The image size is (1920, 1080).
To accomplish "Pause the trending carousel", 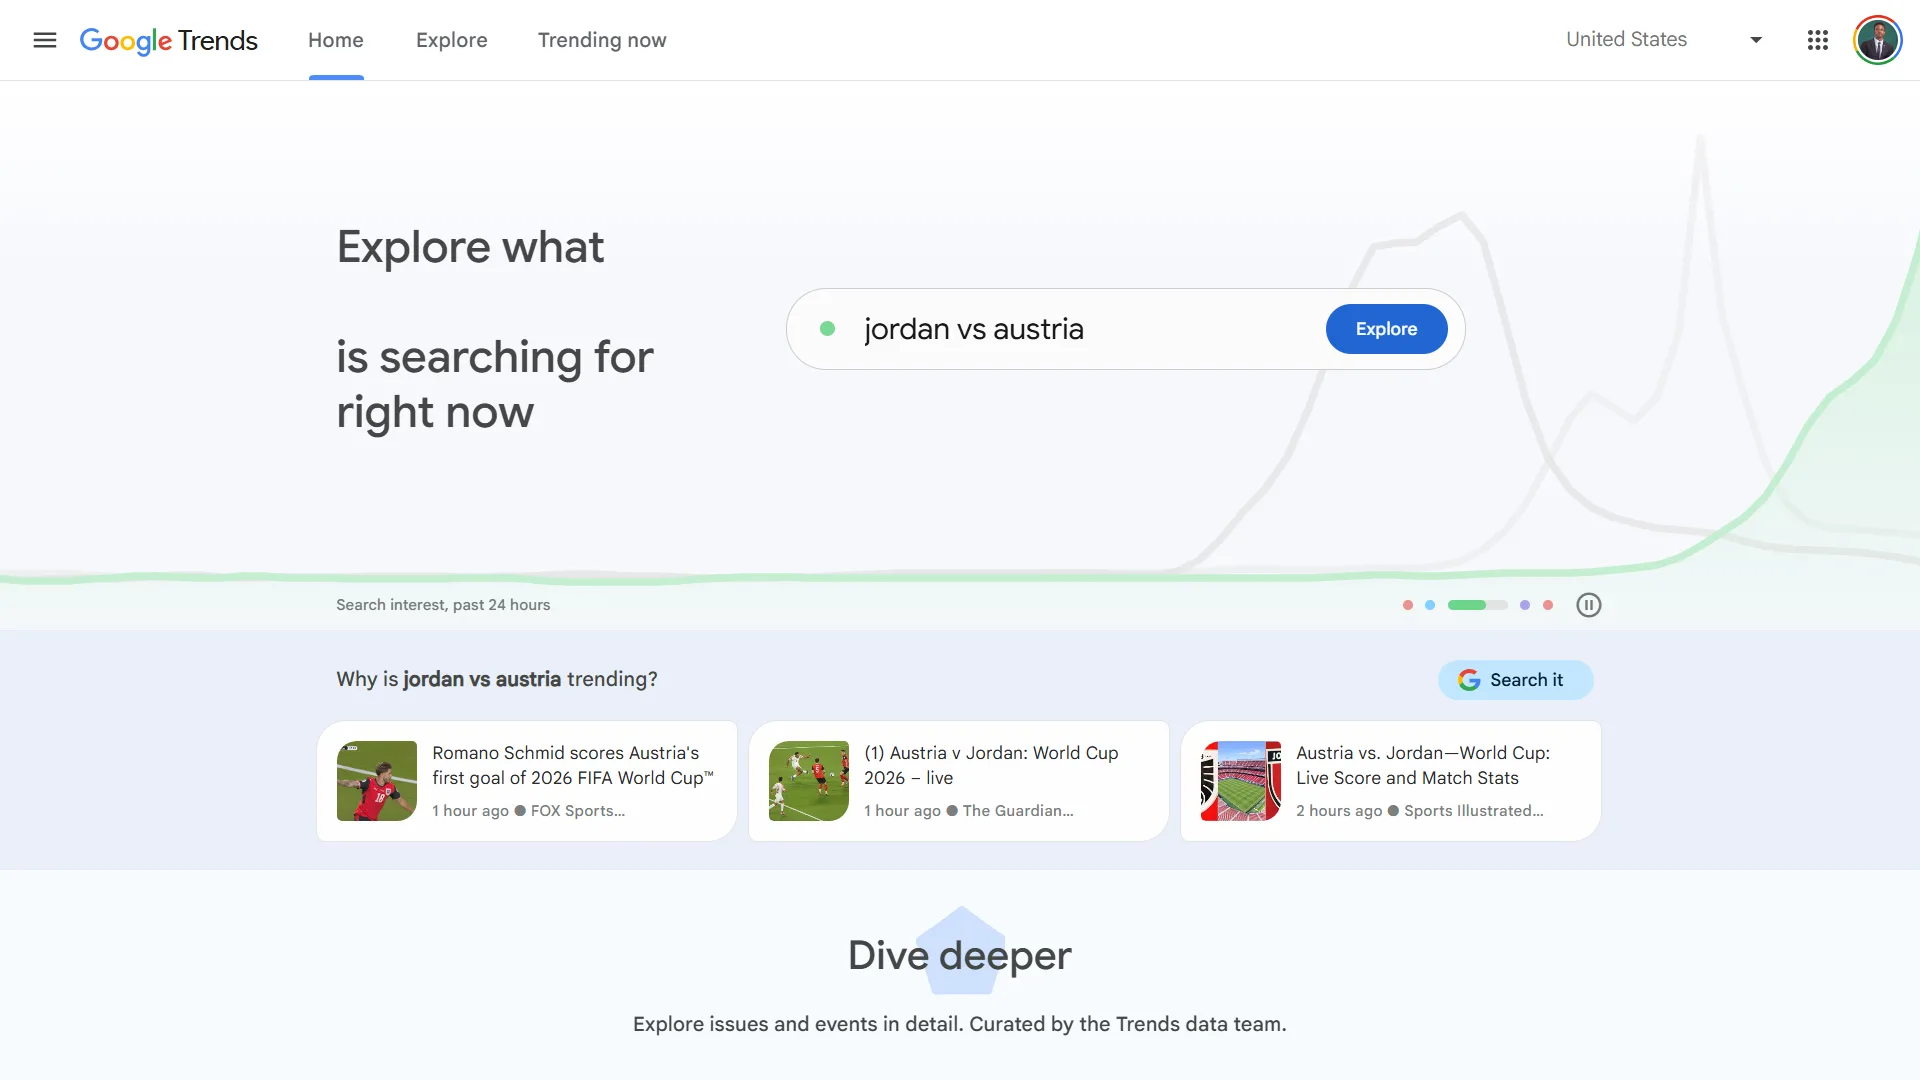I will coord(1589,605).
